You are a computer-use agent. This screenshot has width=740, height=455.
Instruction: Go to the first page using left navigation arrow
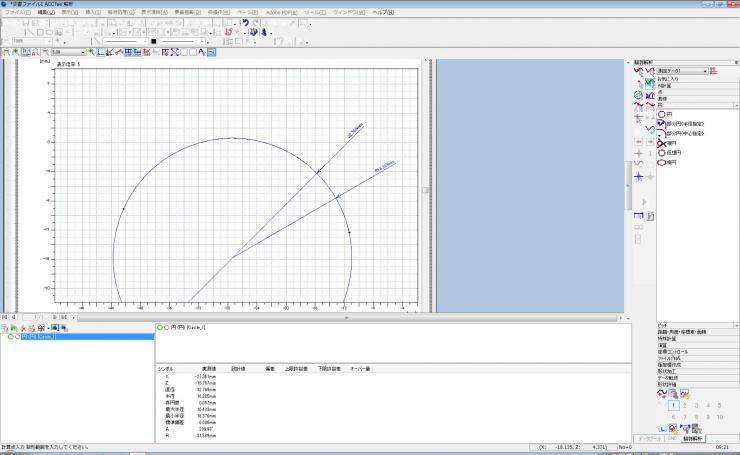point(5,317)
